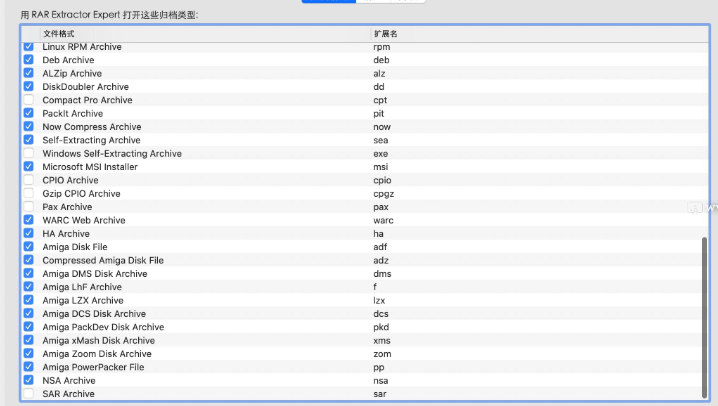Enable the CPIO Archive checkbox
The image size is (718, 406).
tap(28, 179)
